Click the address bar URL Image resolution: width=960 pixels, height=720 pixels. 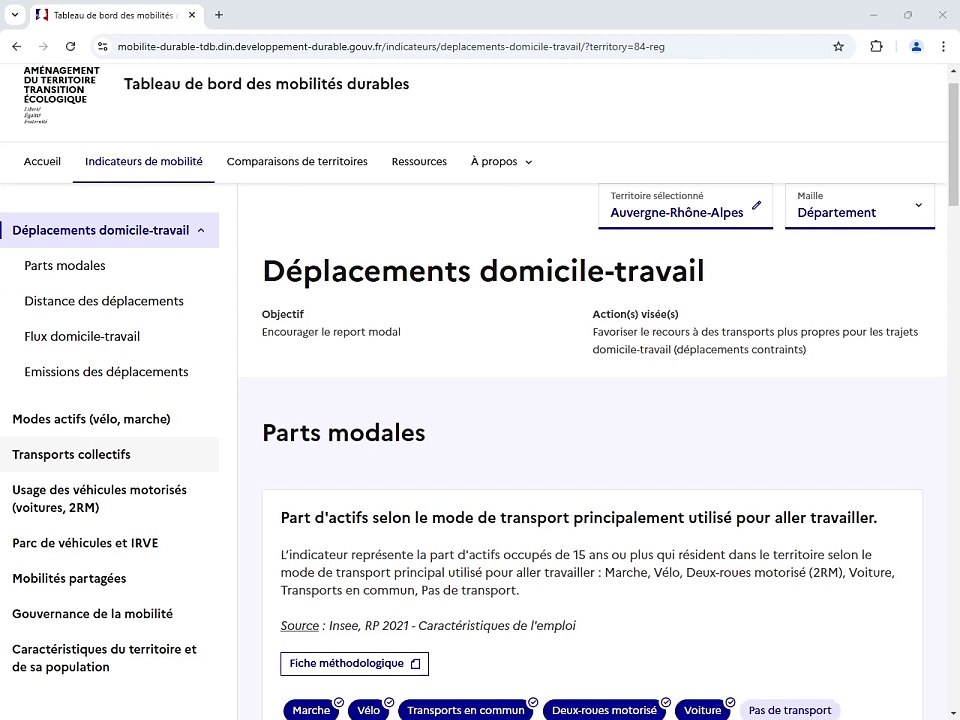(x=391, y=47)
